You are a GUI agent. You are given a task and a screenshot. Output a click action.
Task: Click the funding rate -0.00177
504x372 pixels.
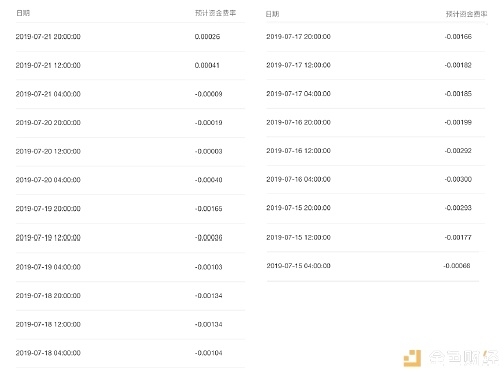[458, 237]
